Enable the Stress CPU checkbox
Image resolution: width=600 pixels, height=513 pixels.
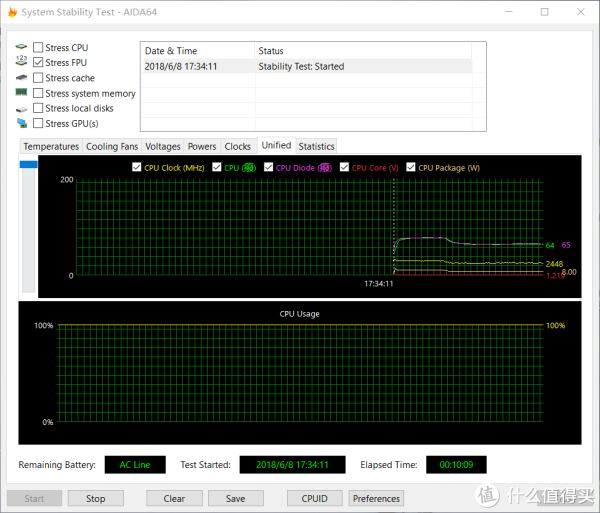(x=38, y=47)
